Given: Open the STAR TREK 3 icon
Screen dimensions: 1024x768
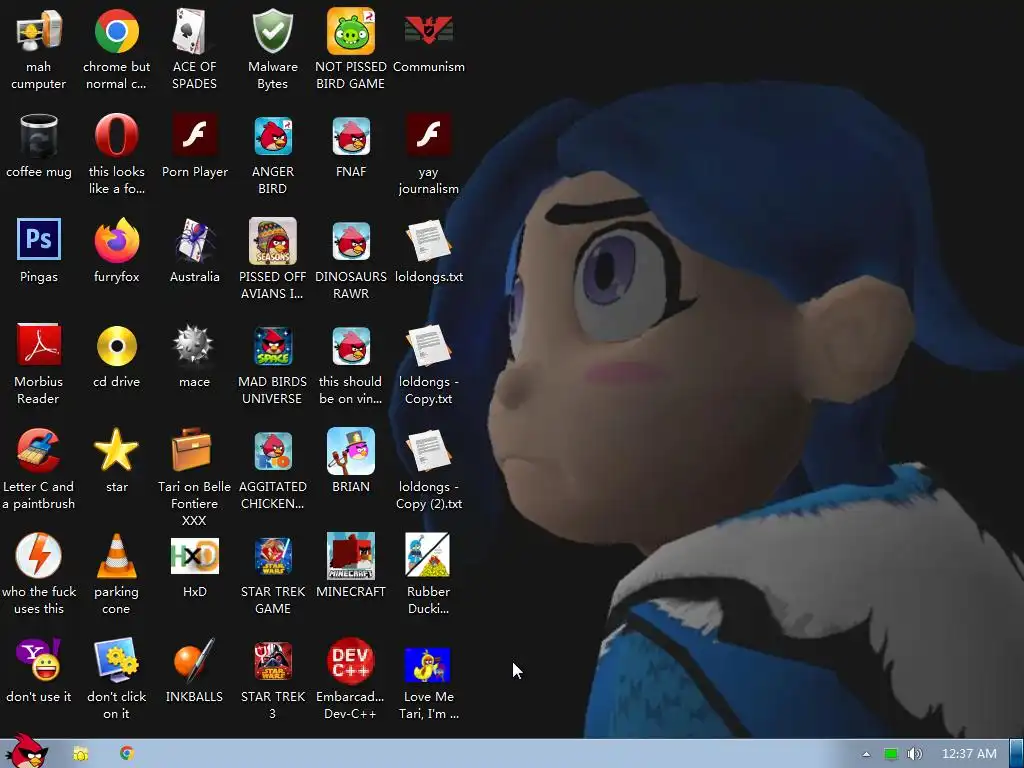Looking at the screenshot, I should point(272,661).
